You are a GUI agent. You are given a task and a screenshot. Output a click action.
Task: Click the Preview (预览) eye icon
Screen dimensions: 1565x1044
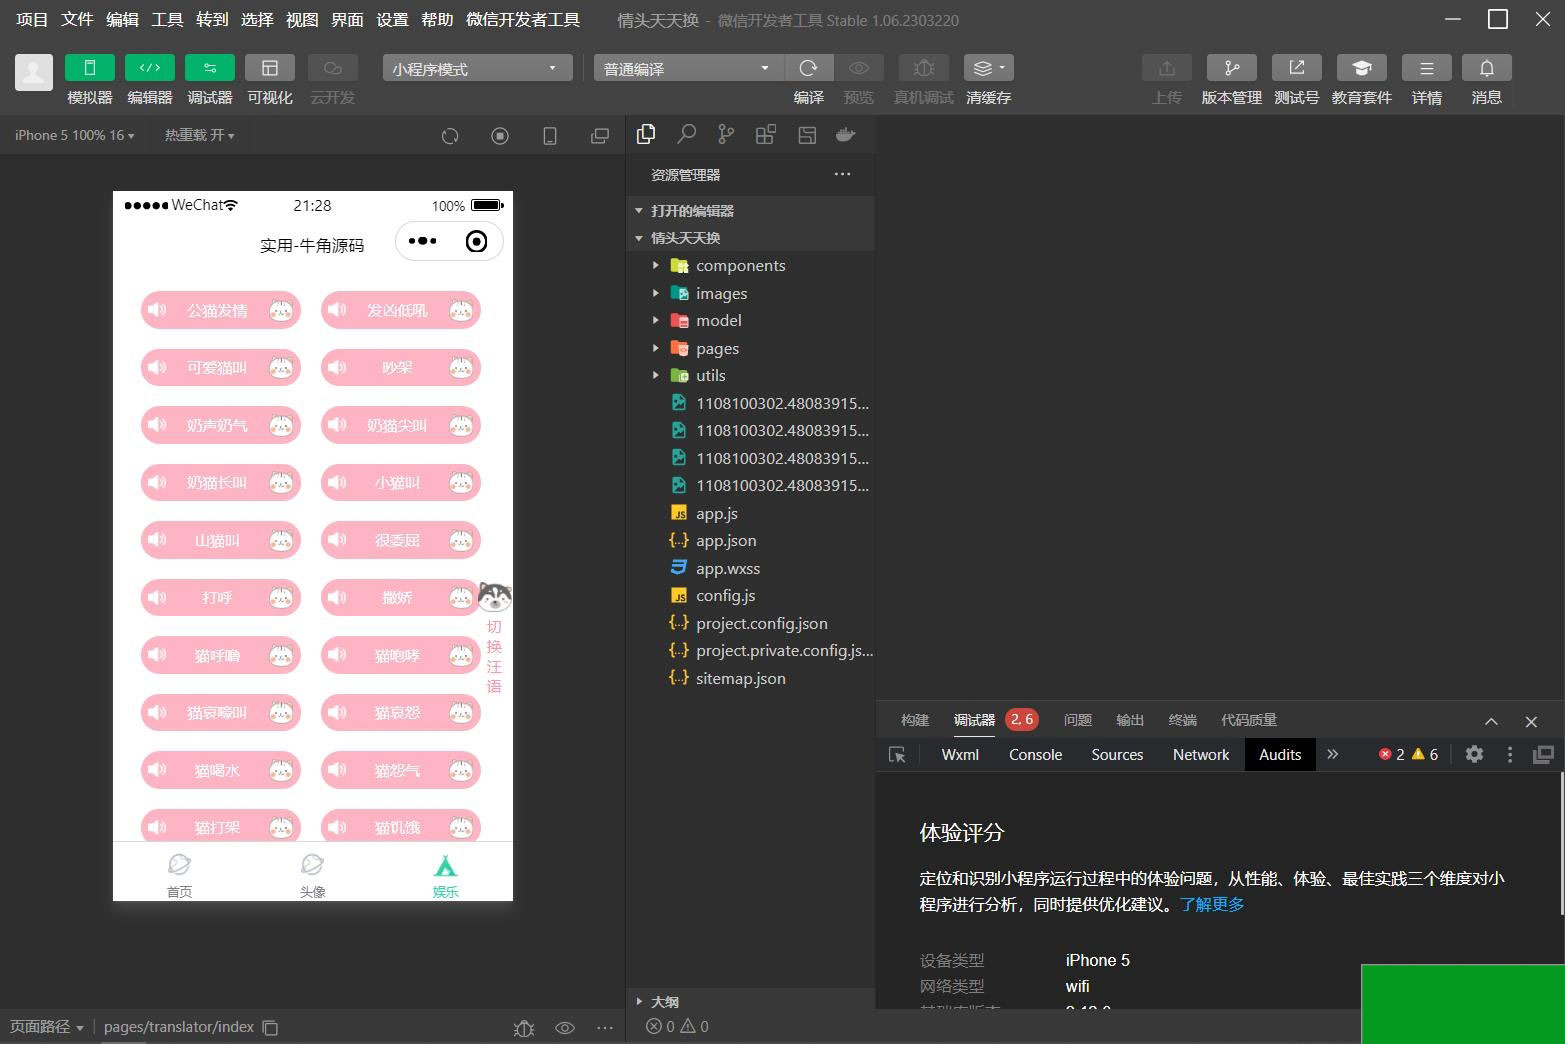[x=858, y=68]
